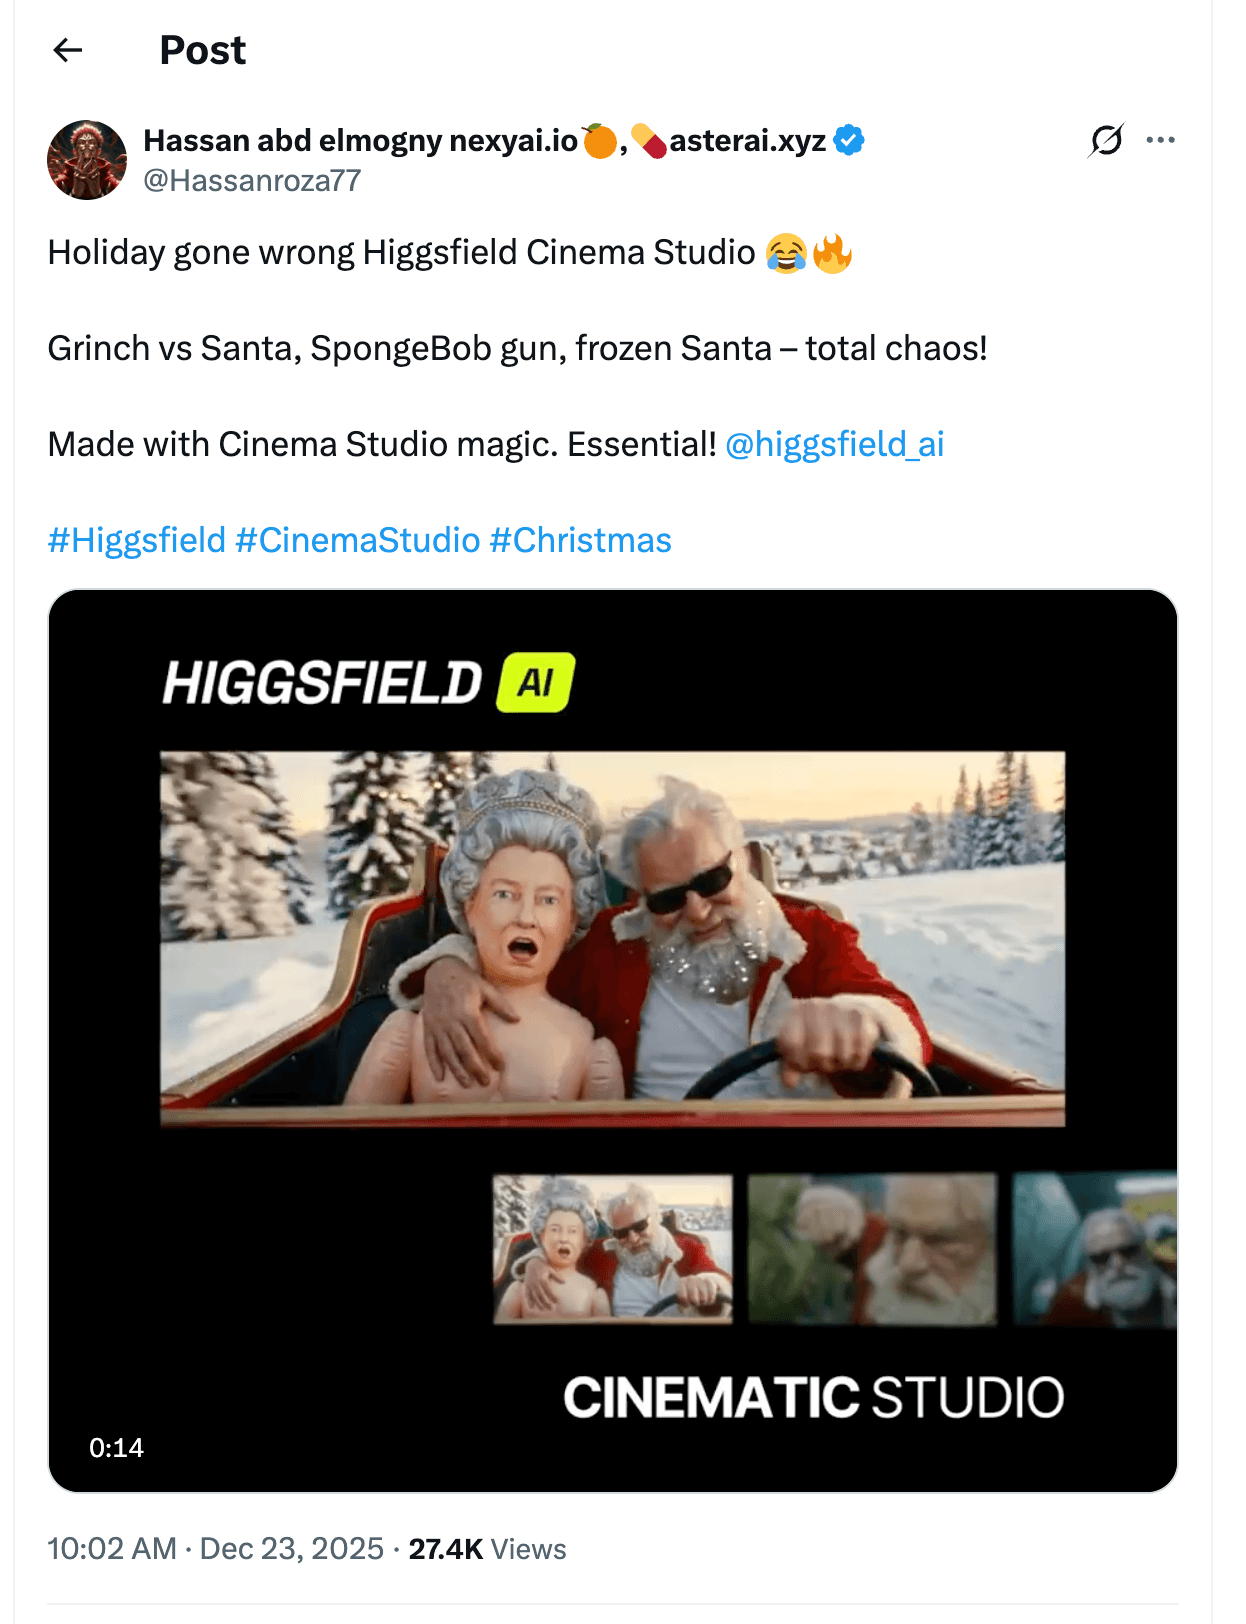Click the pill emoji in the display name

[649, 140]
